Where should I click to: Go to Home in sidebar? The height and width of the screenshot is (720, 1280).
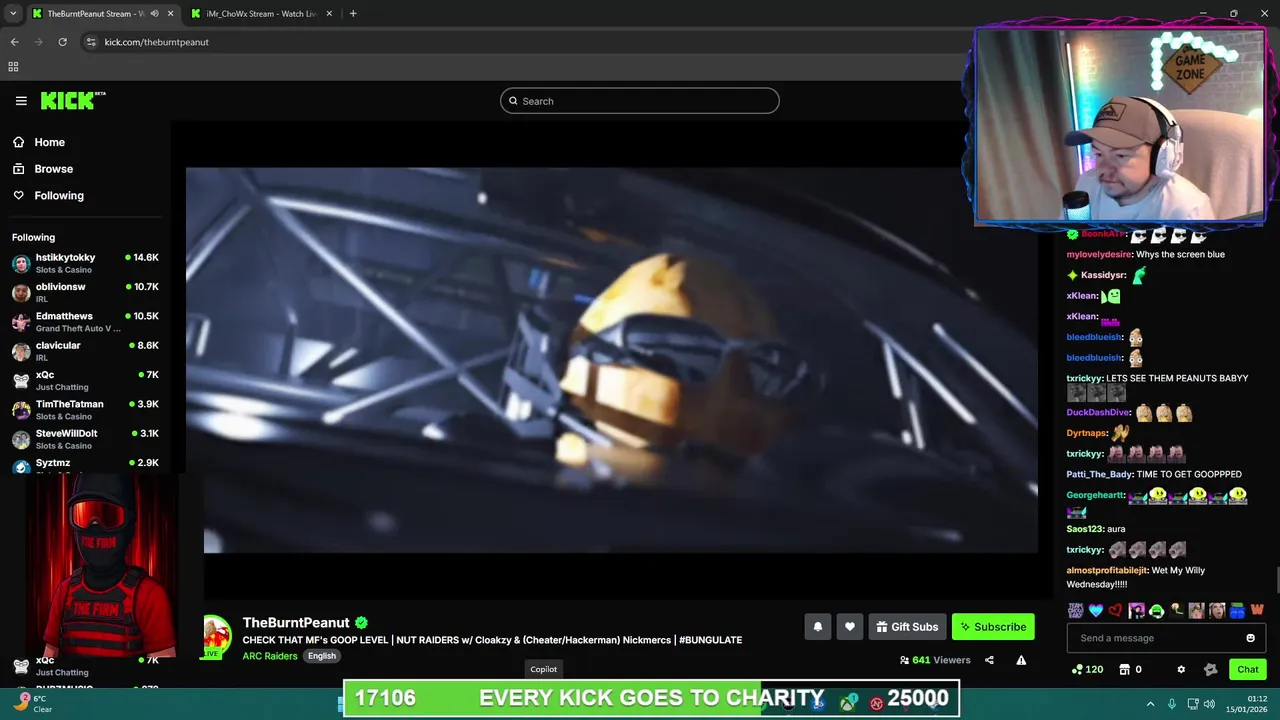point(39,142)
